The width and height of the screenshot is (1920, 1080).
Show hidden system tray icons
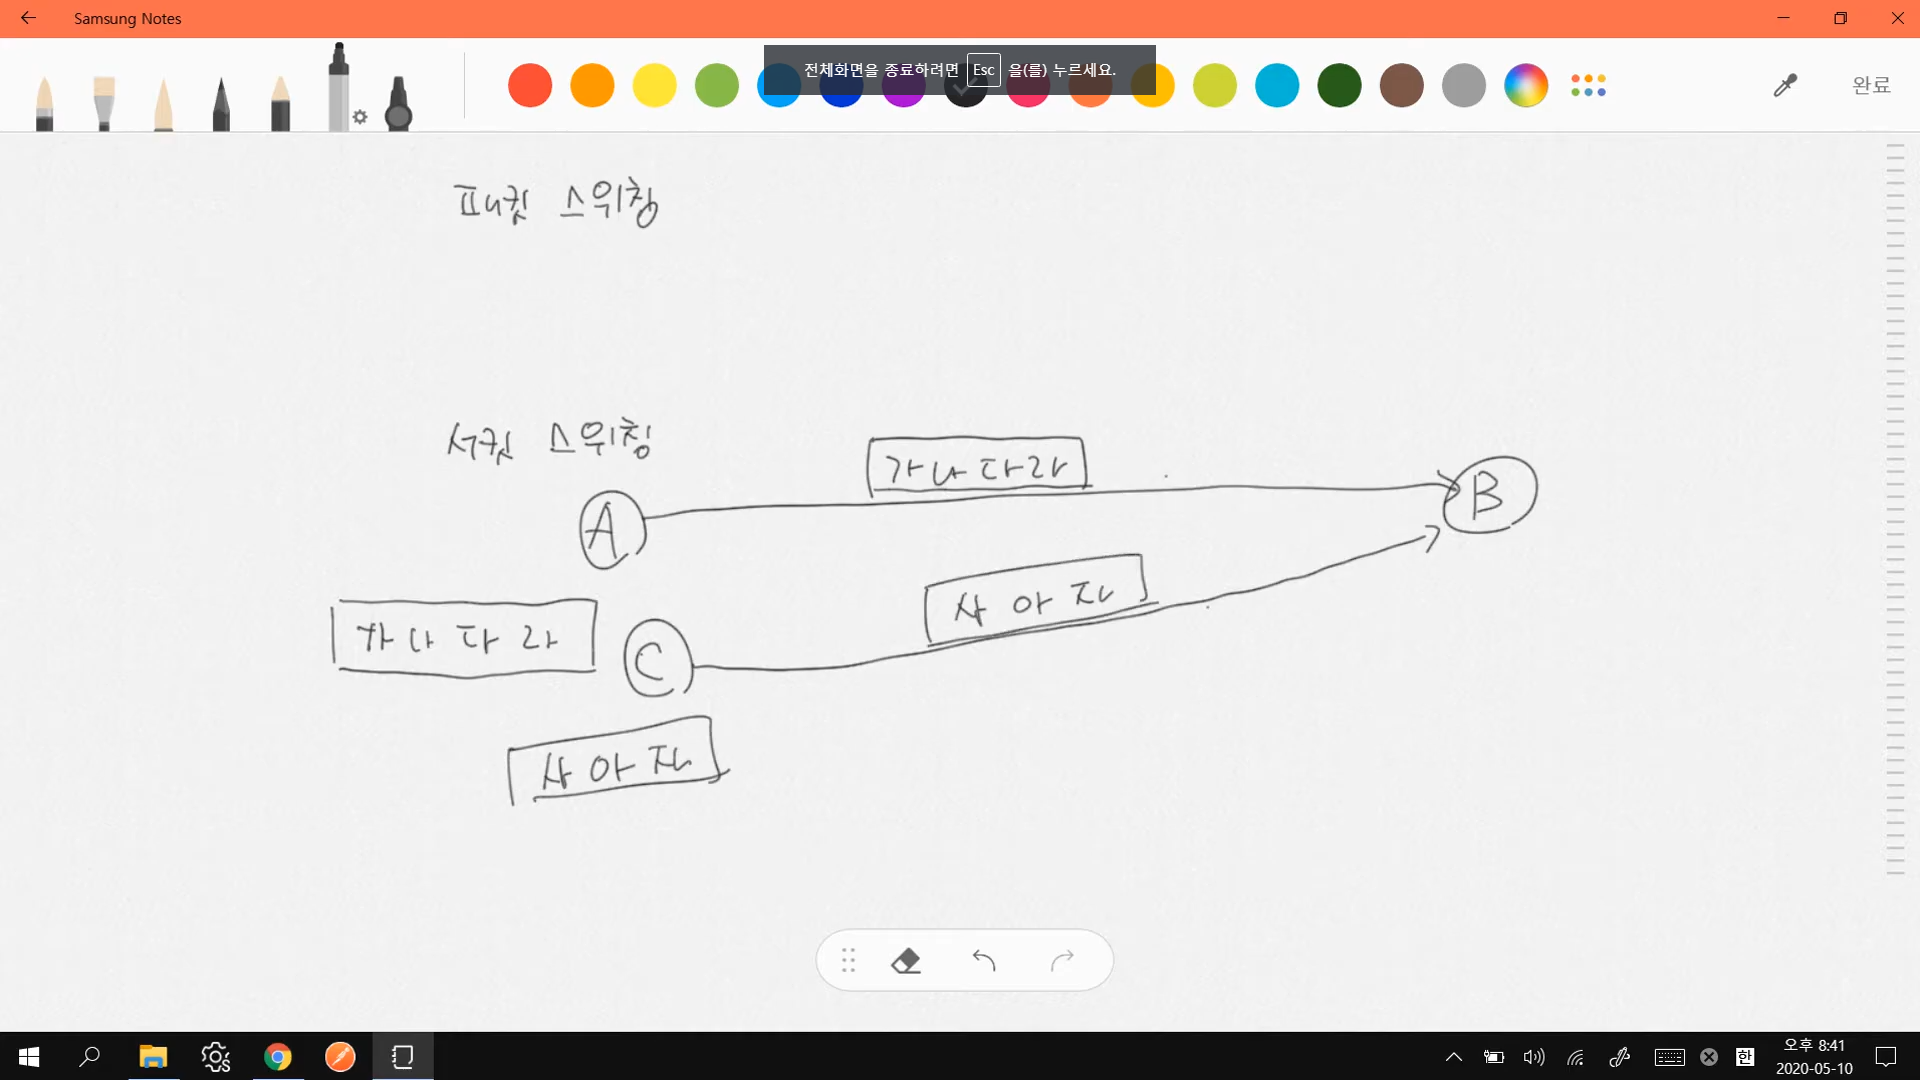point(1454,1057)
